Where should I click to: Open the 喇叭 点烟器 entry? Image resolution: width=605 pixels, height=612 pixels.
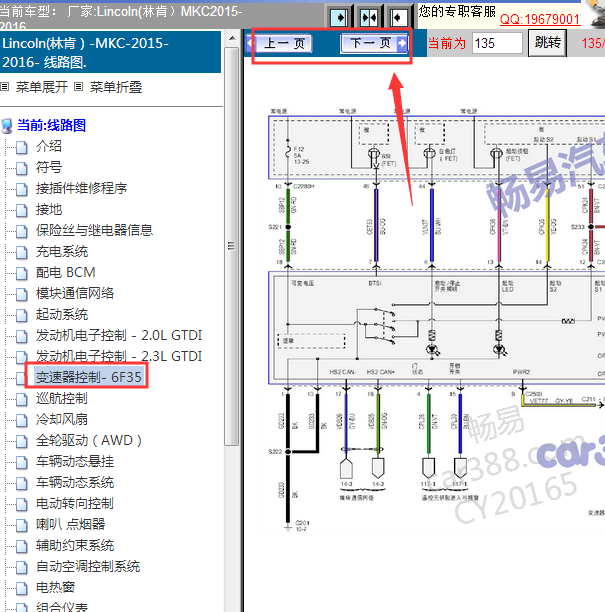coord(70,524)
